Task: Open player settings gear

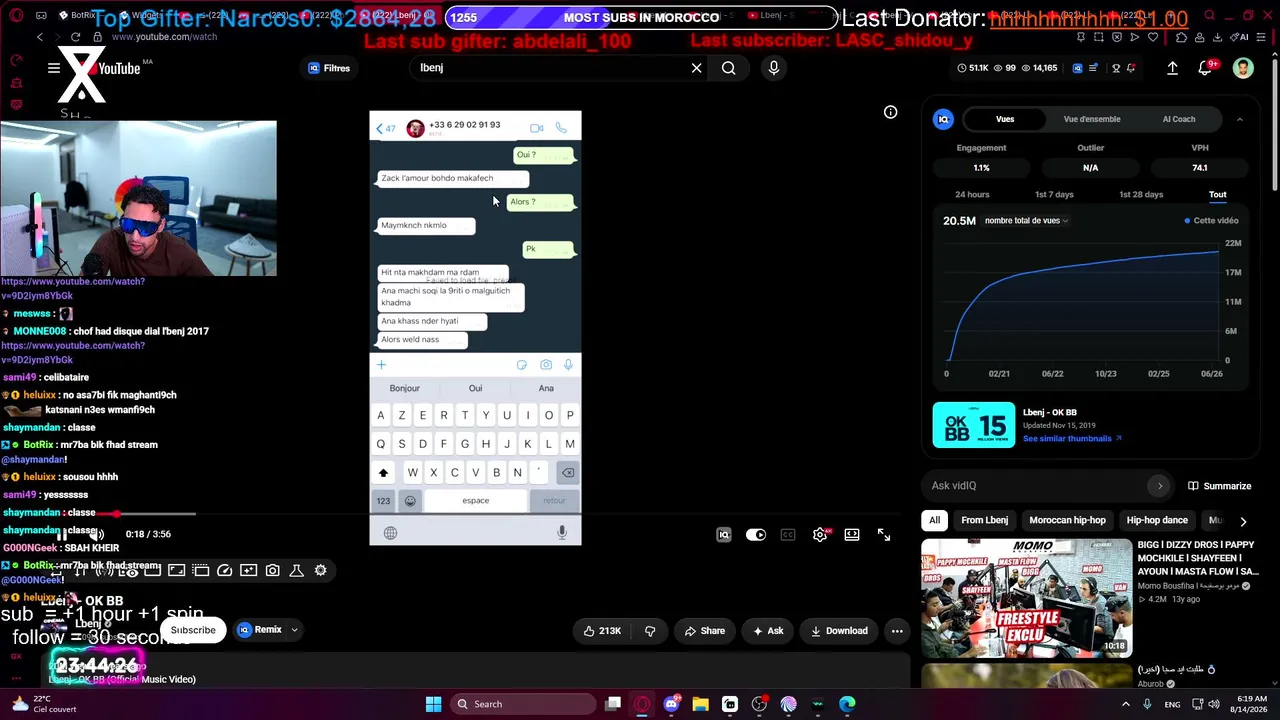Action: click(820, 535)
